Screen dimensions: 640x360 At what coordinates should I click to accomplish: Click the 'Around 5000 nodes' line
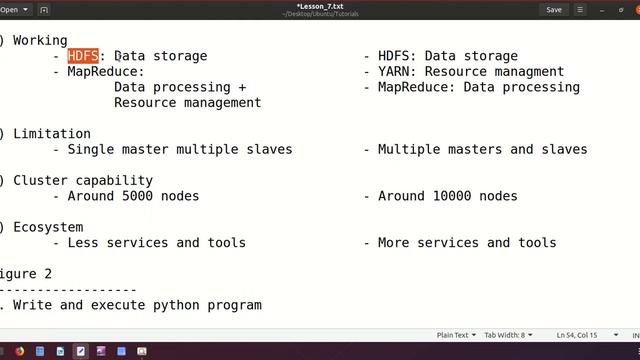[x=133, y=196]
